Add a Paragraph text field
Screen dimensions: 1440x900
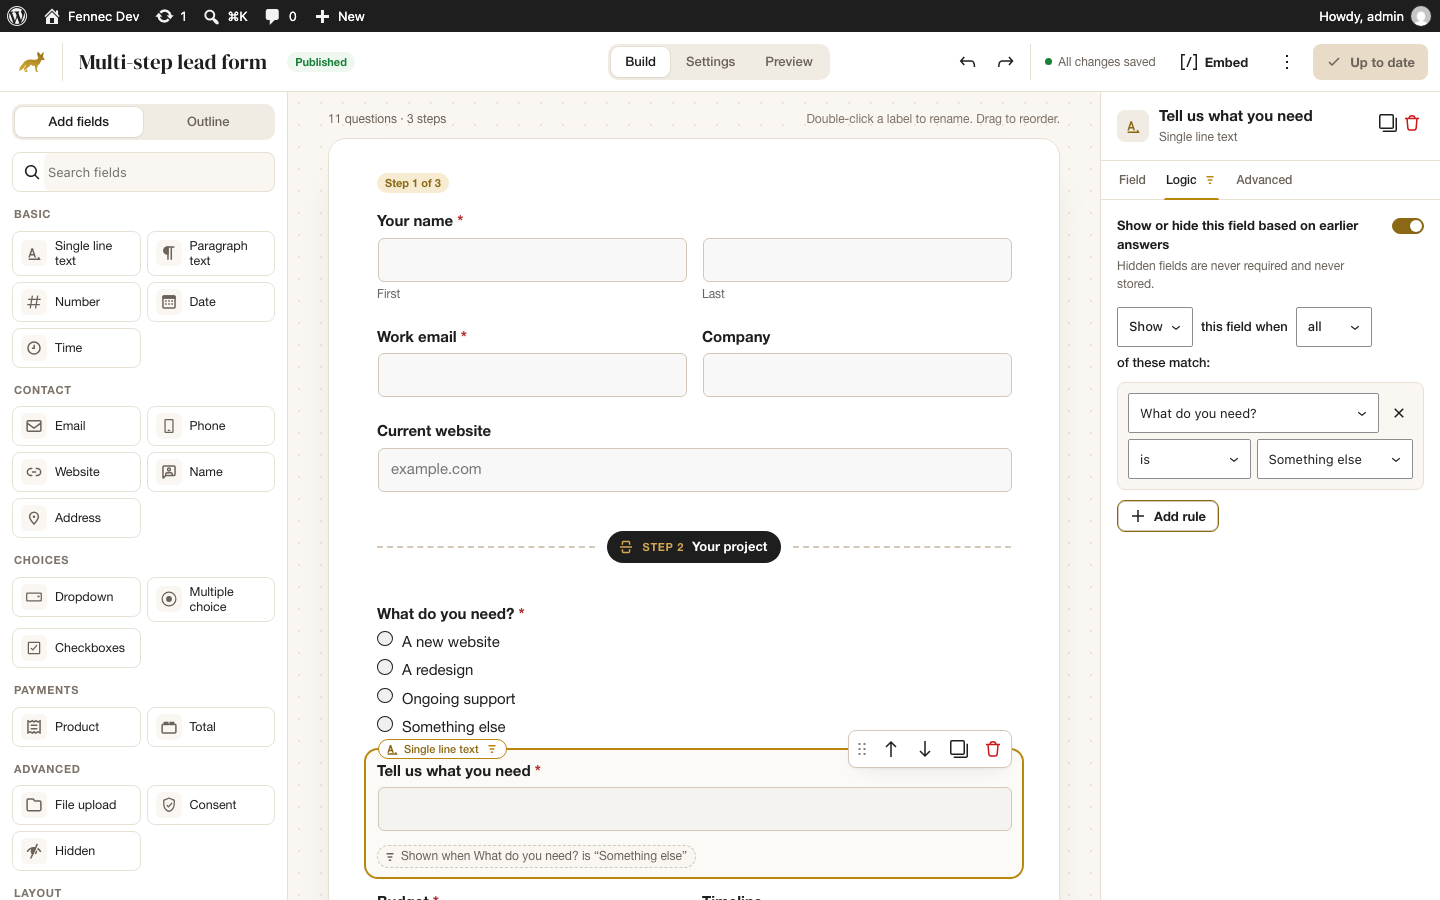click(x=211, y=253)
